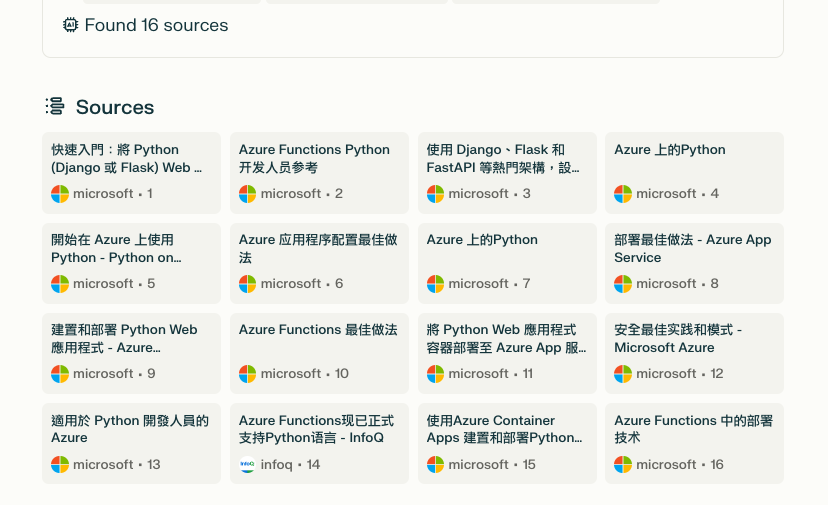Screen dimensions: 828x505
Task: Click the 'microsoft · 10' label
Action: point(305,374)
